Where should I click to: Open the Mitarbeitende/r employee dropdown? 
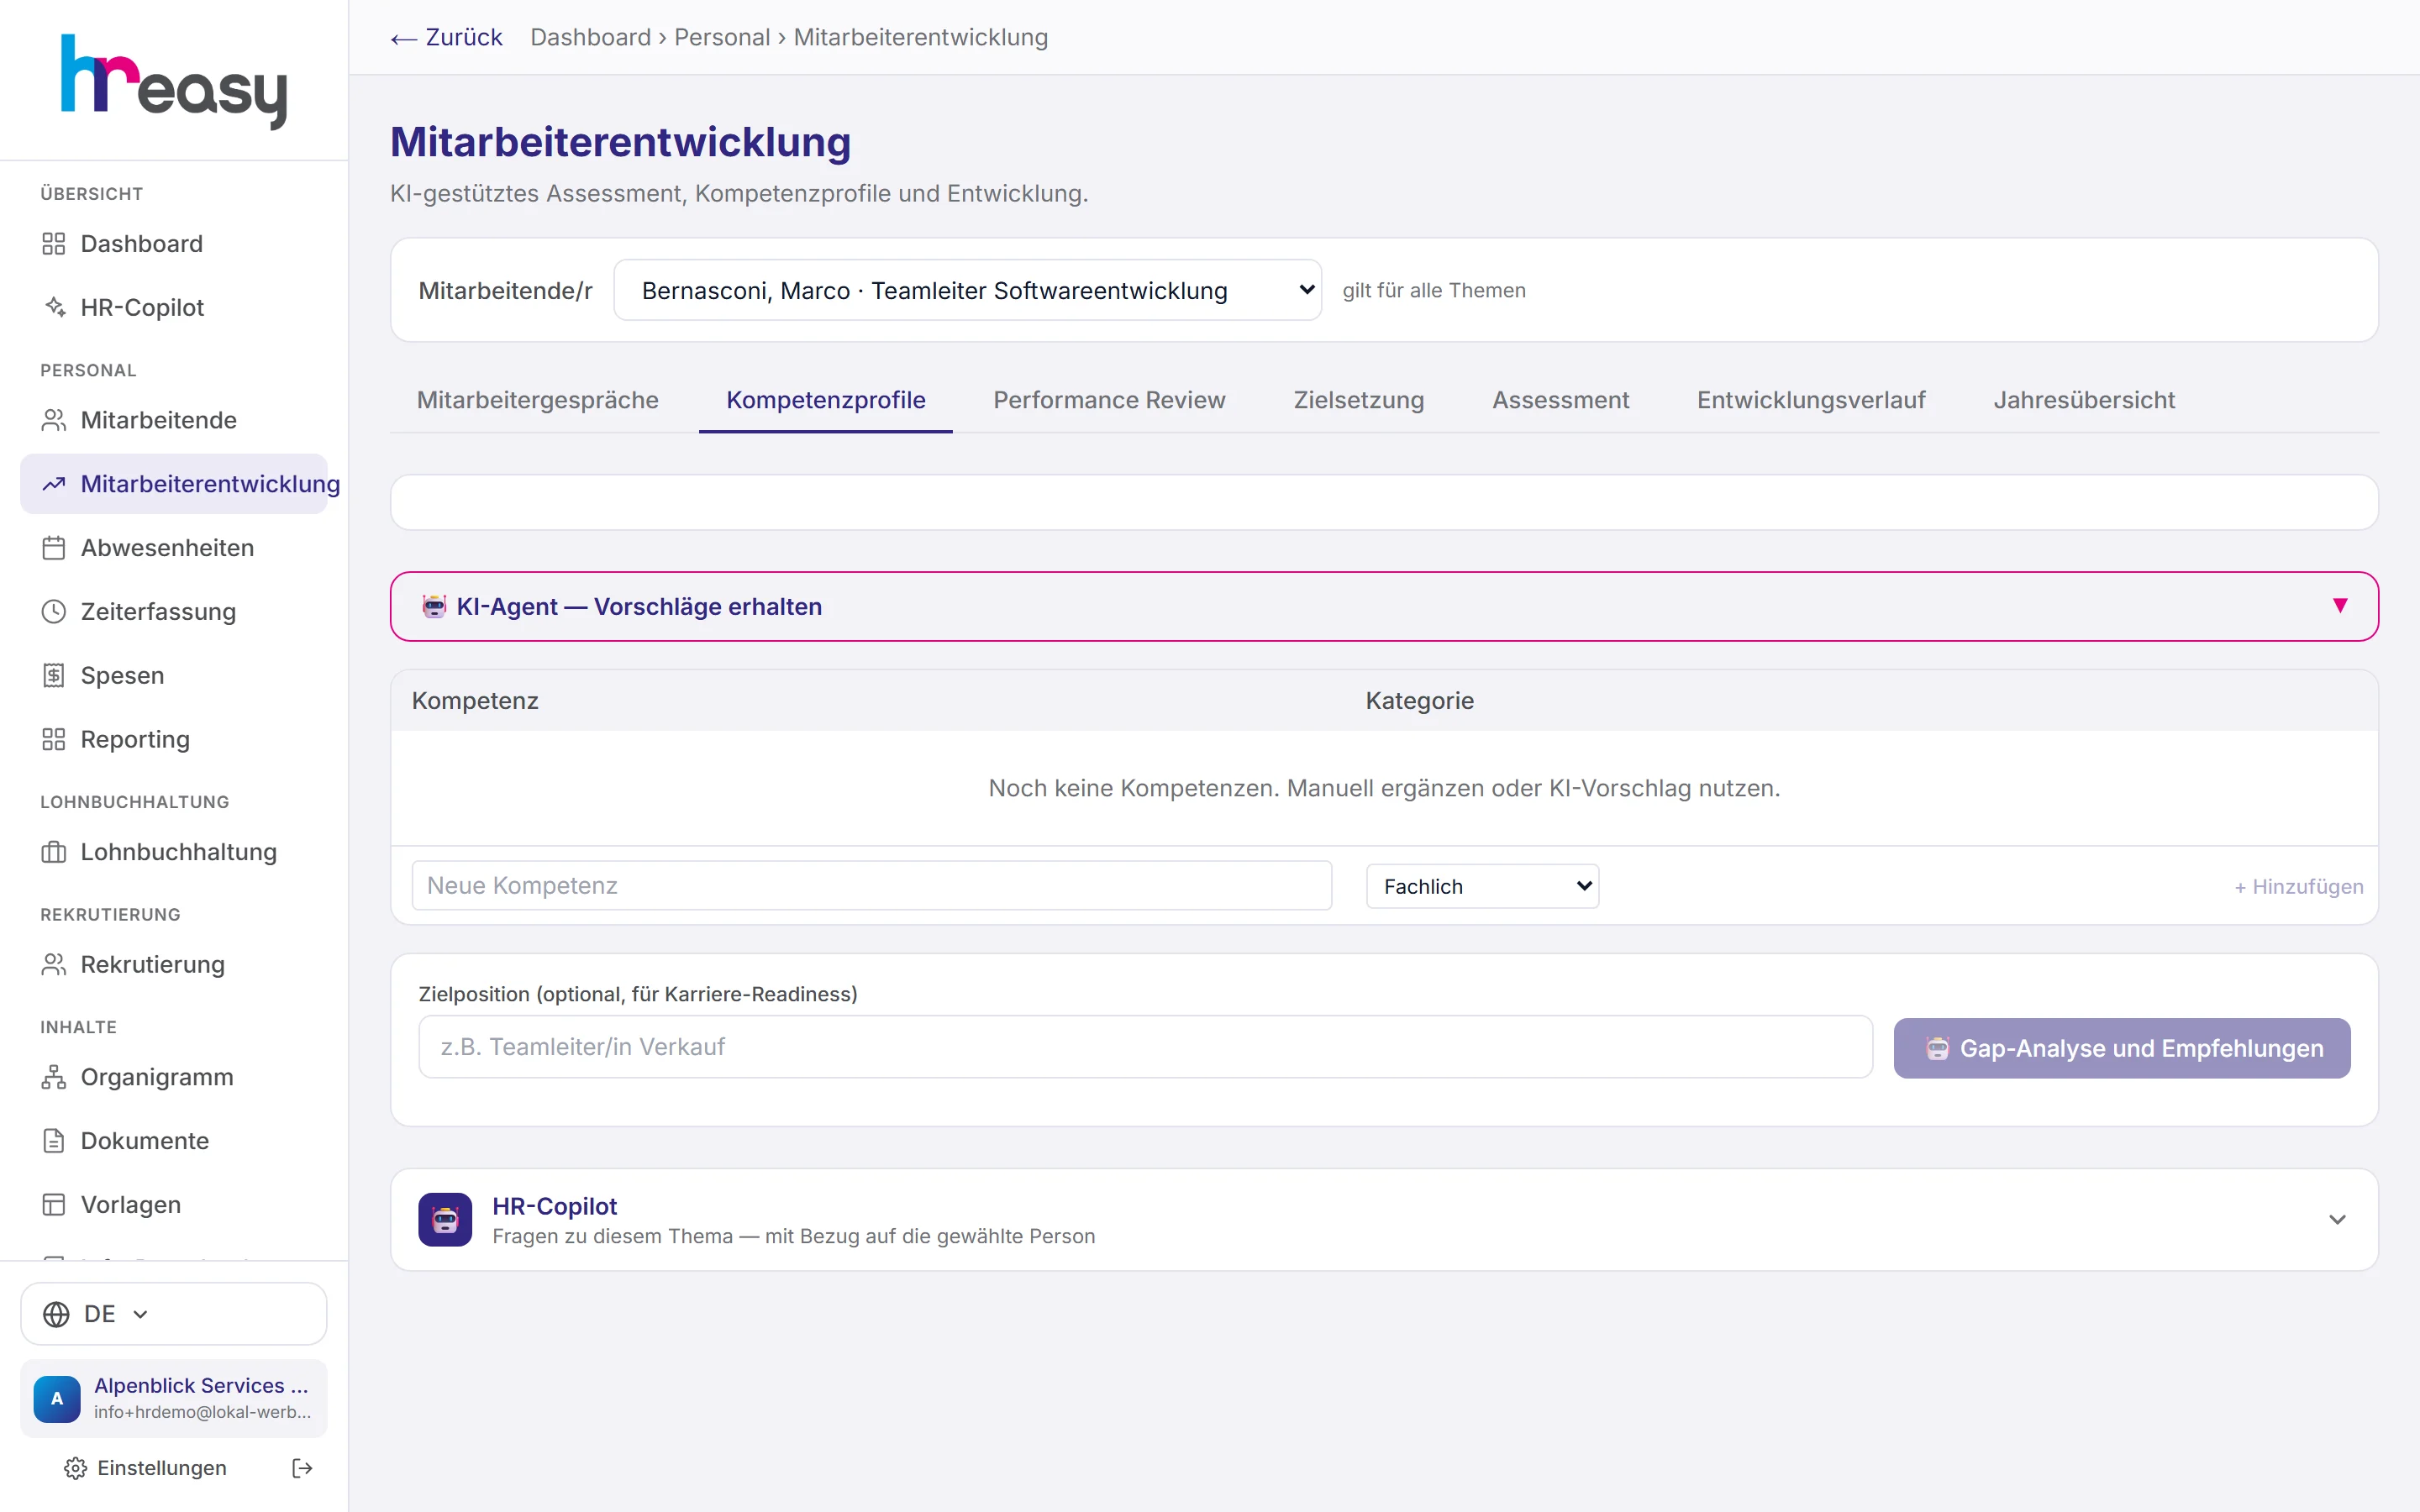click(967, 290)
